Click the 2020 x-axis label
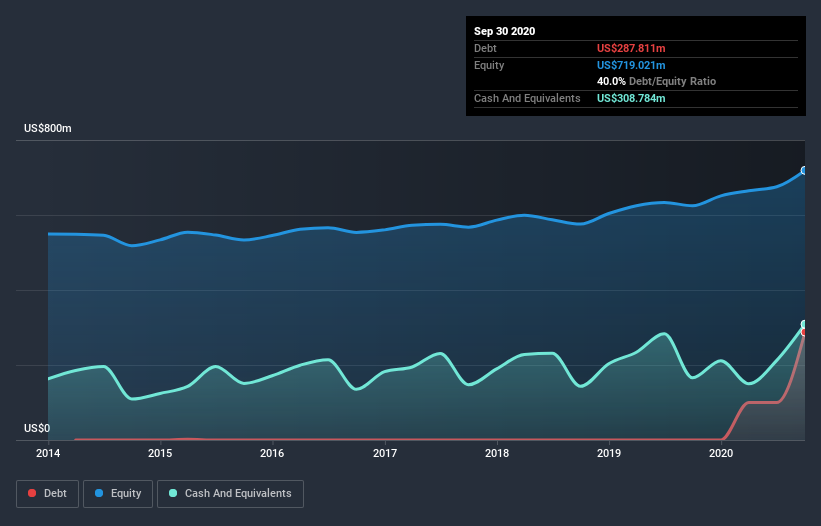 point(721,453)
